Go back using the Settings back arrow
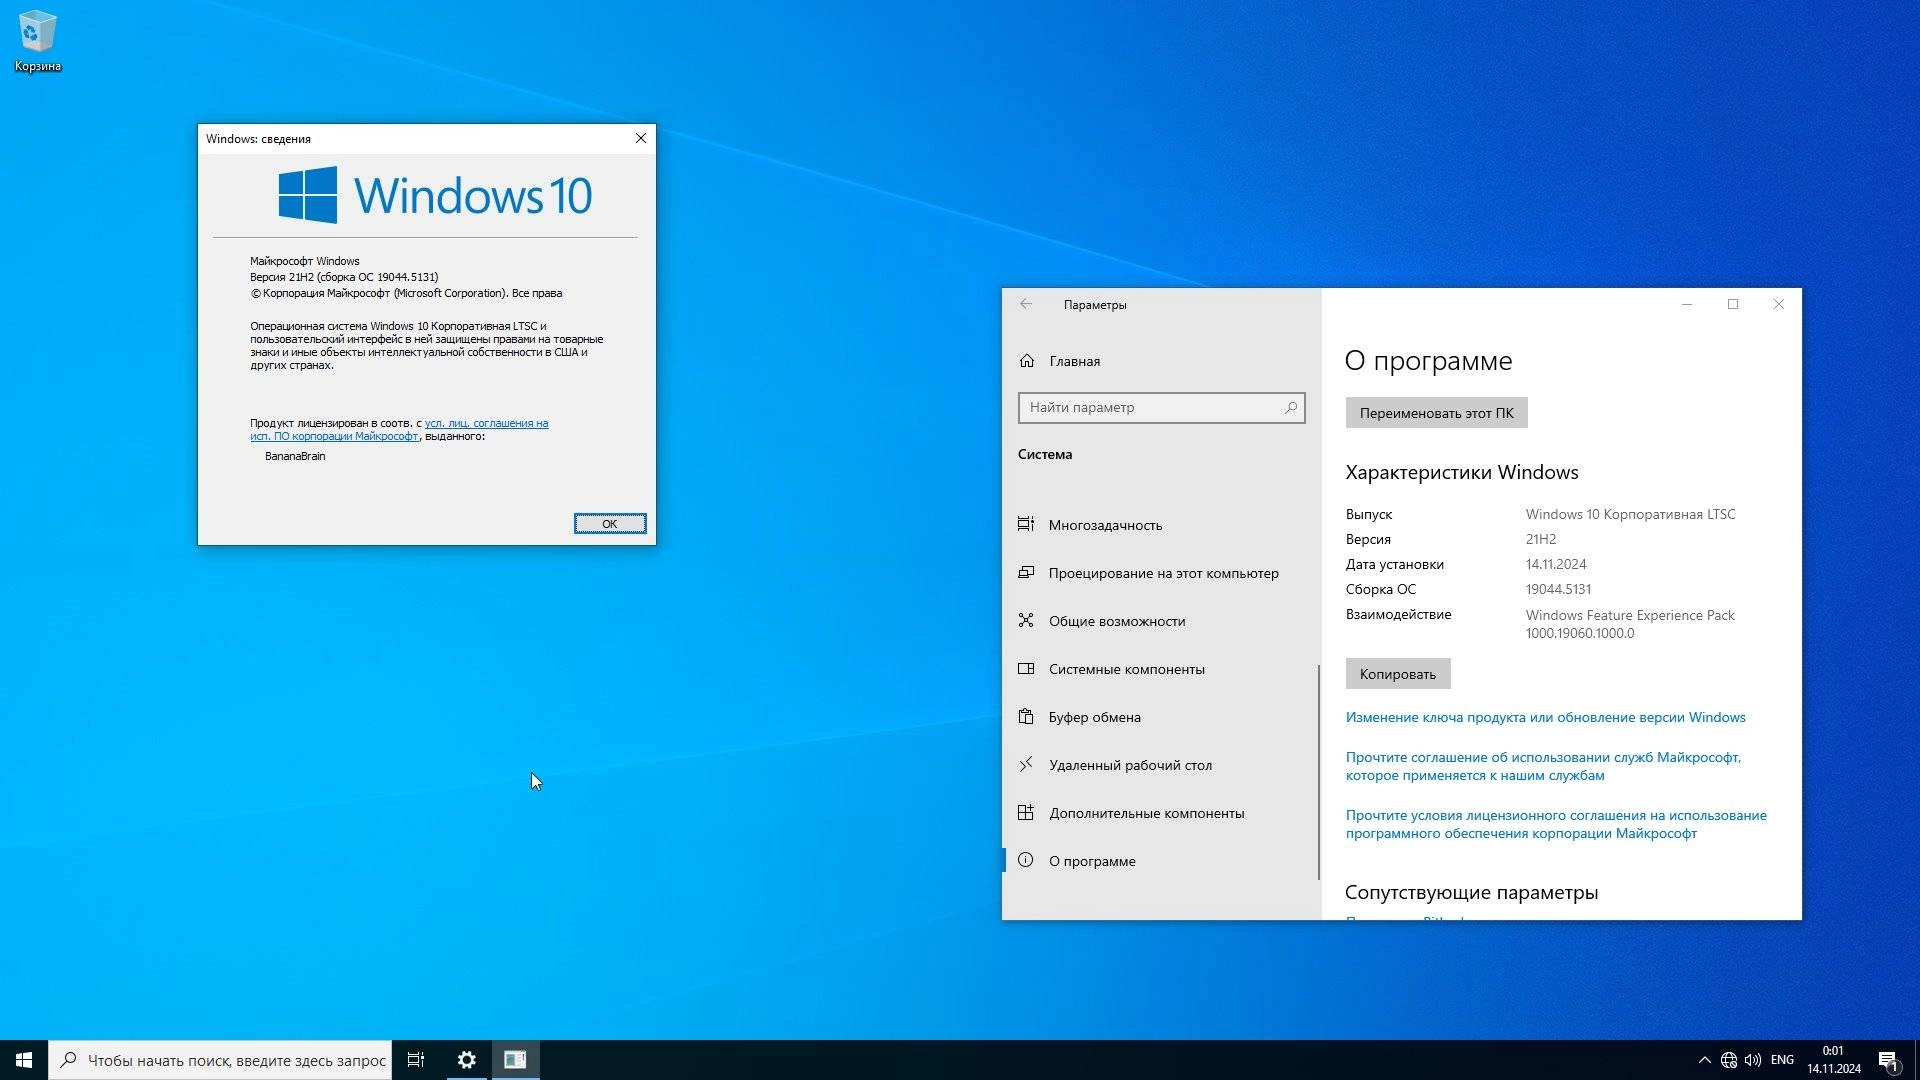The image size is (1920, 1080). (1026, 304)
